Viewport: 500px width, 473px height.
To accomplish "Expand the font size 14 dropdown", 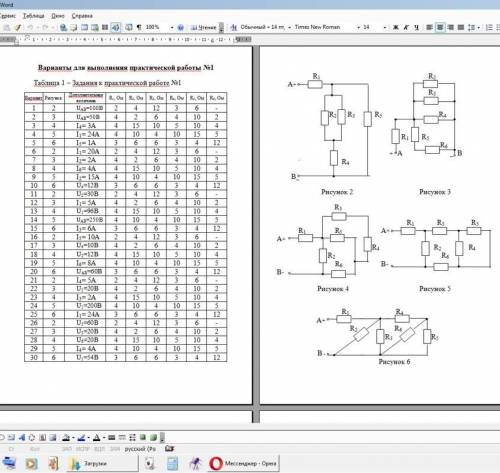I will (385, 27).
